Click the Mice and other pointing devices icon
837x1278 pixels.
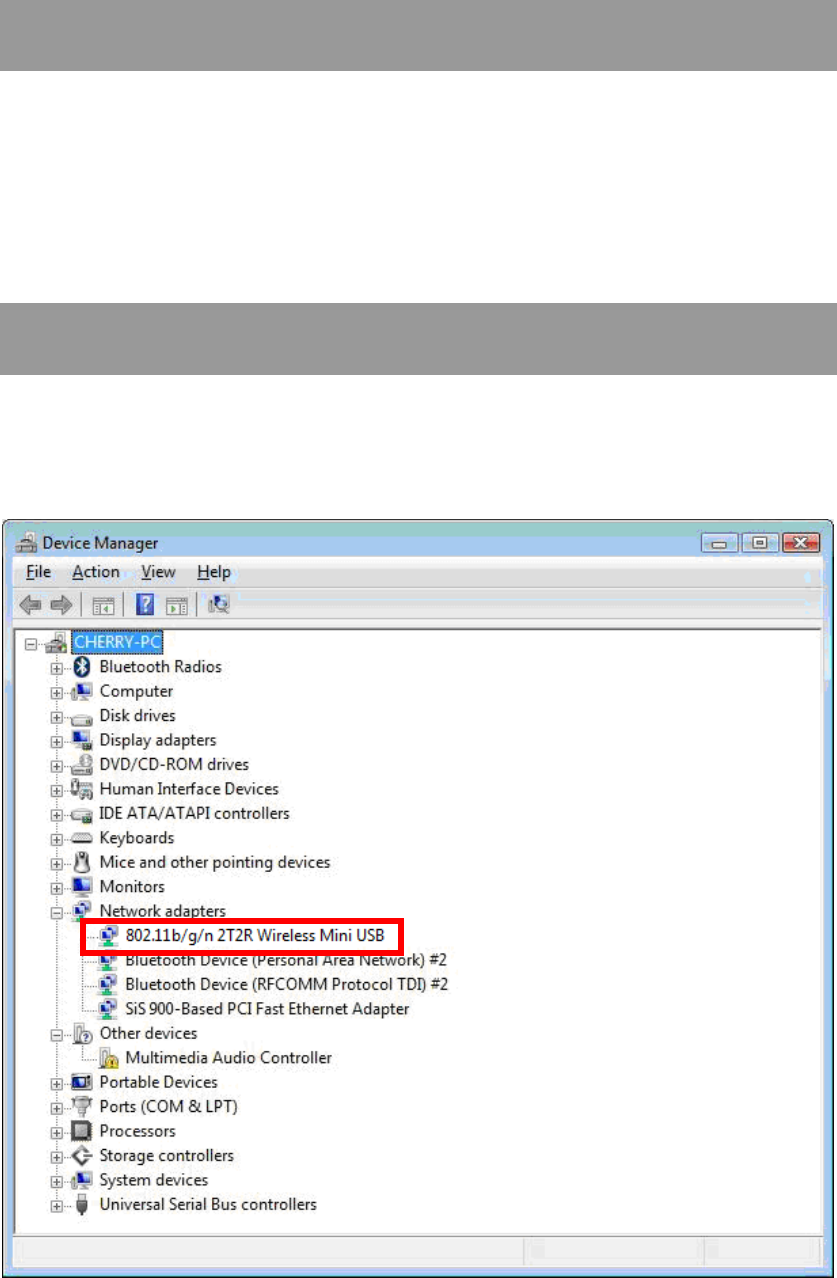pyautogui.click(x=82, y=862)
